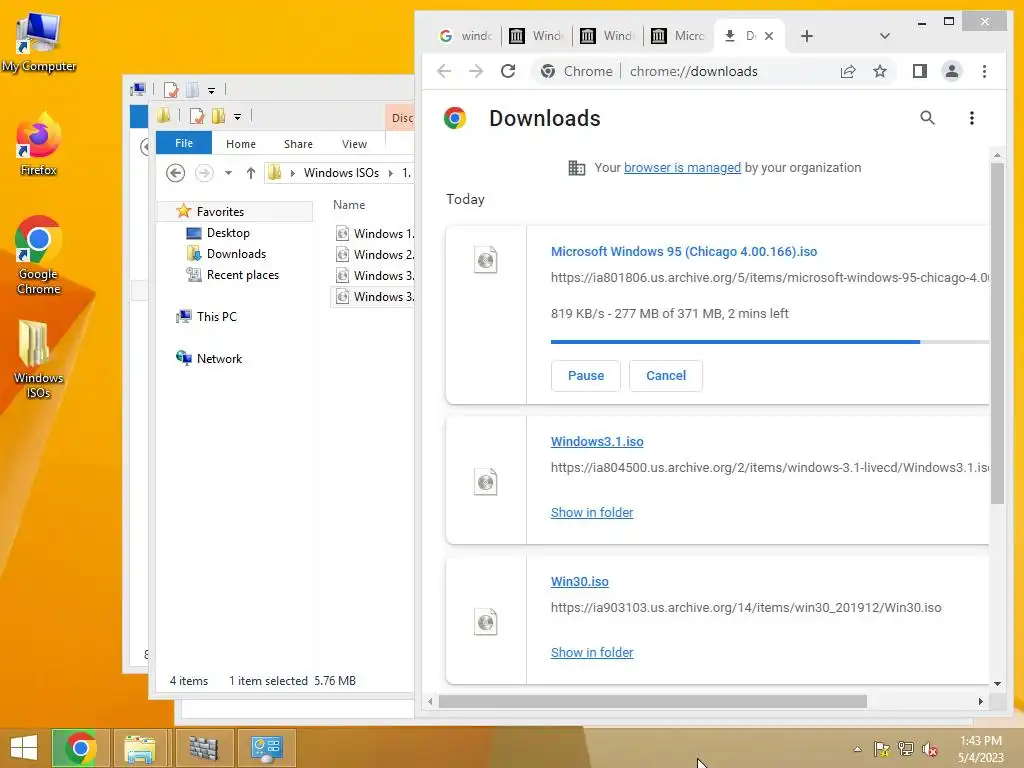Select Favorites in the navigation pane
Viewport: 1024px width, 768px height.
pyautogui.click(x=235, y=211)
